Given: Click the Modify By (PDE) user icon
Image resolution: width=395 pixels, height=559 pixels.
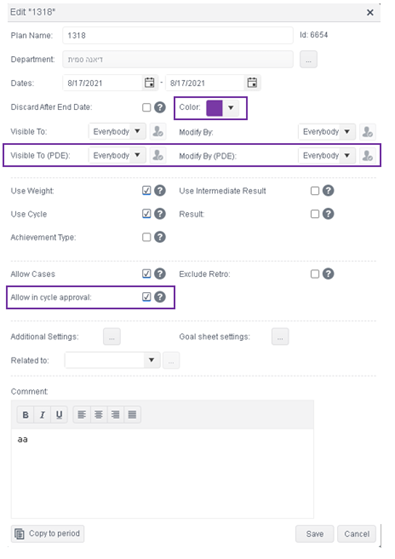Looking at the screenshot, I should [x=367, y=156].
